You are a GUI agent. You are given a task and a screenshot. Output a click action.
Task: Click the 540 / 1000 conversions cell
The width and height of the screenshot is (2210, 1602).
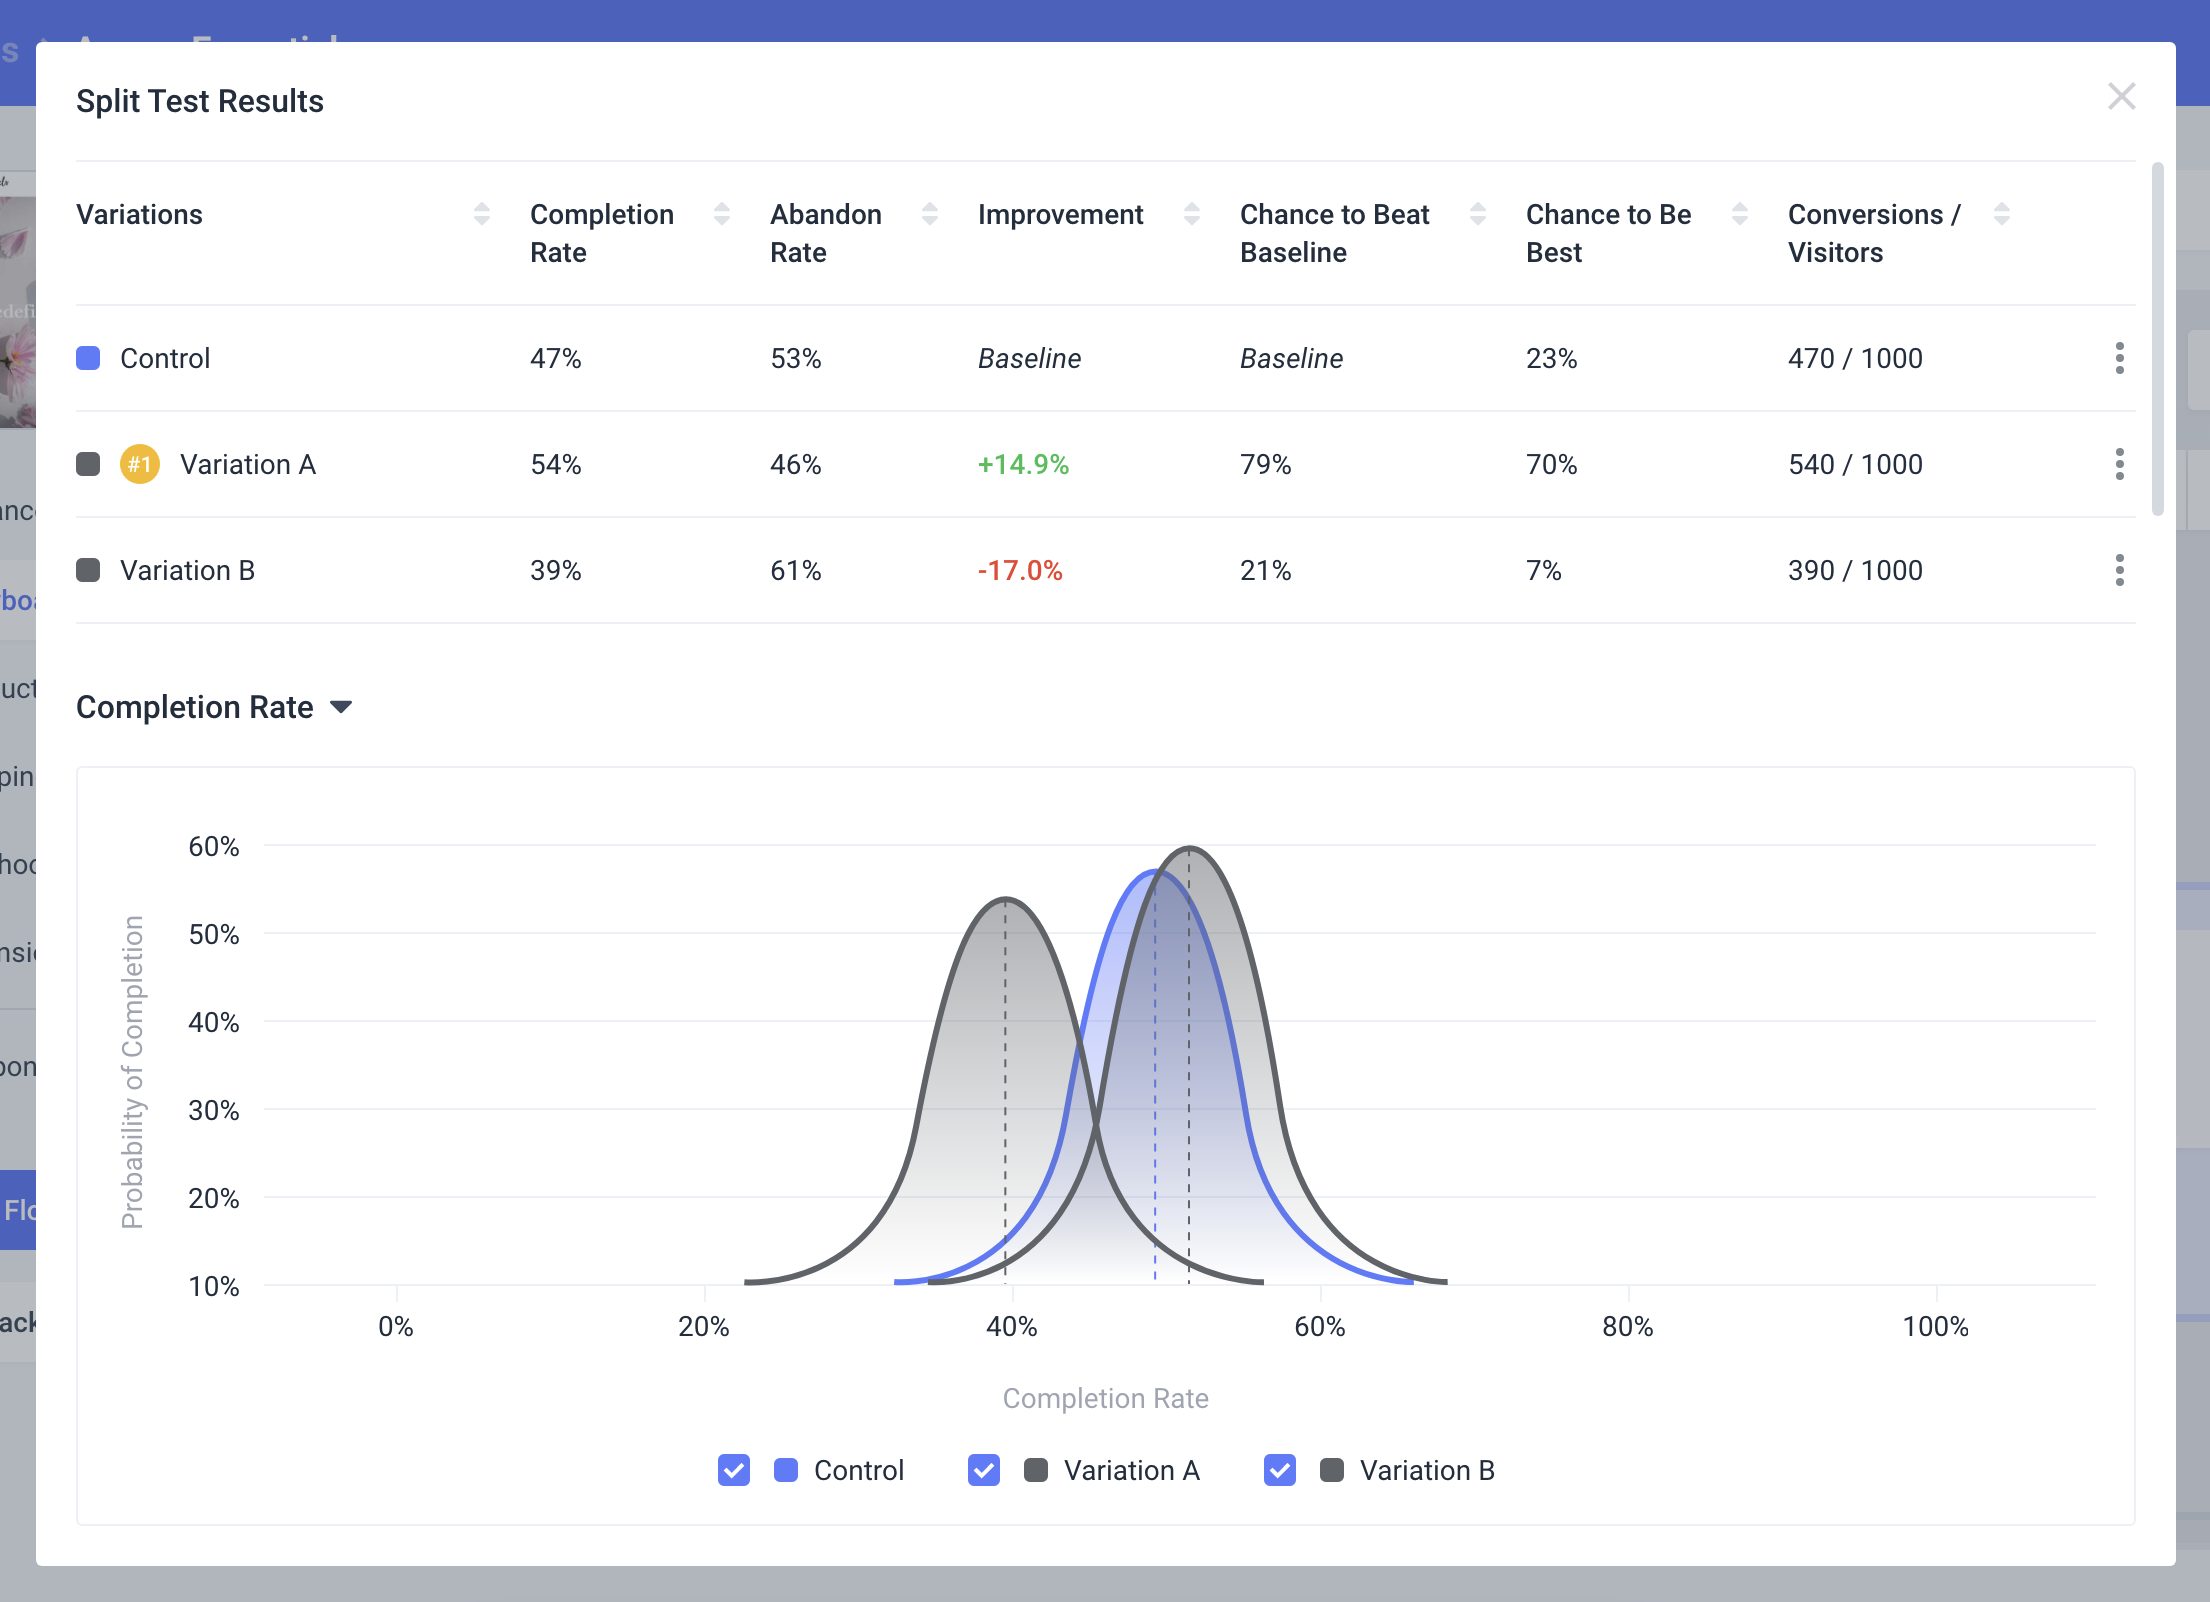pos(1855,464)
